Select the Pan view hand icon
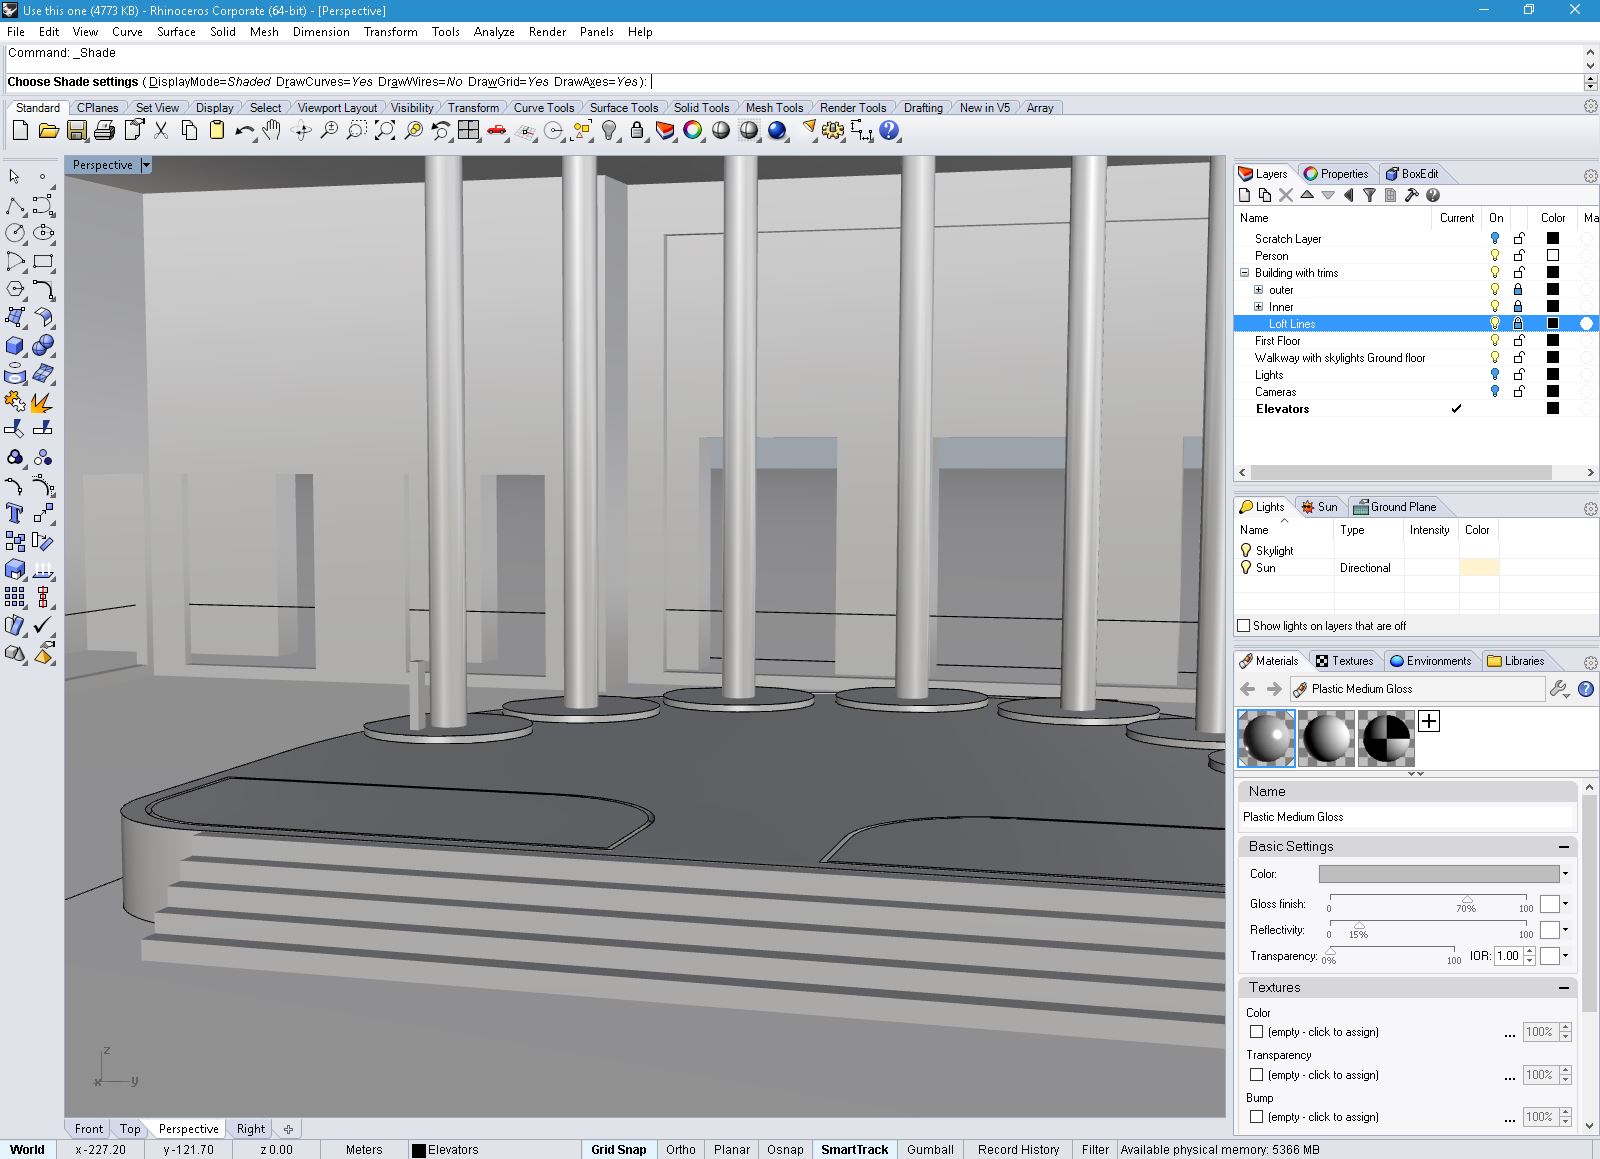The image size is (1600, 1159). point(272,131)
